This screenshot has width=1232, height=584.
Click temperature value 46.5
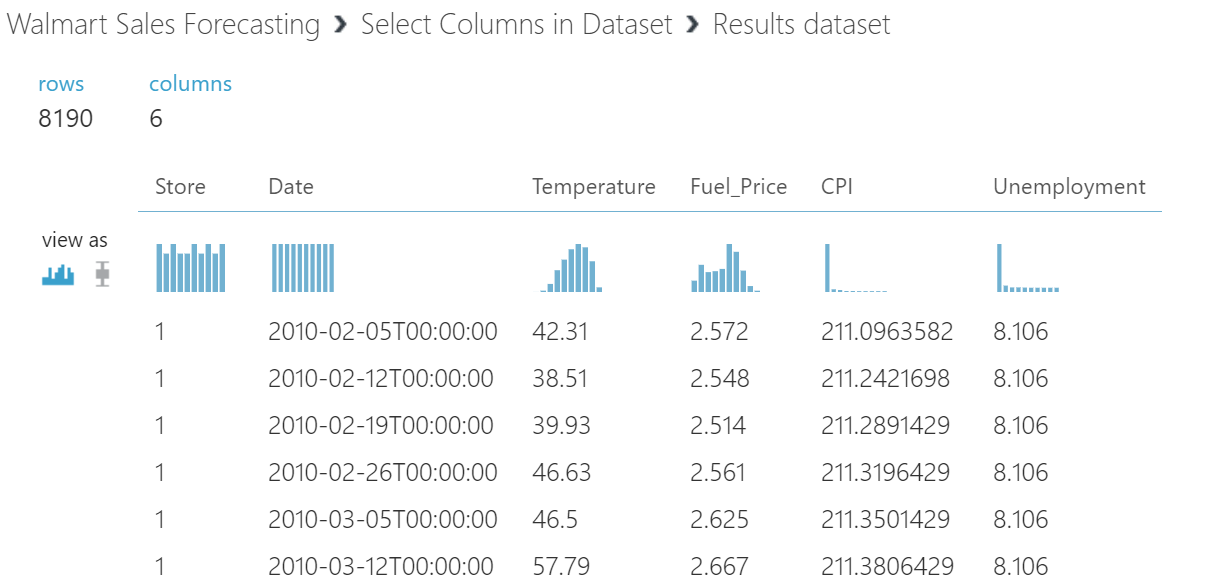(x=553, y=519)
